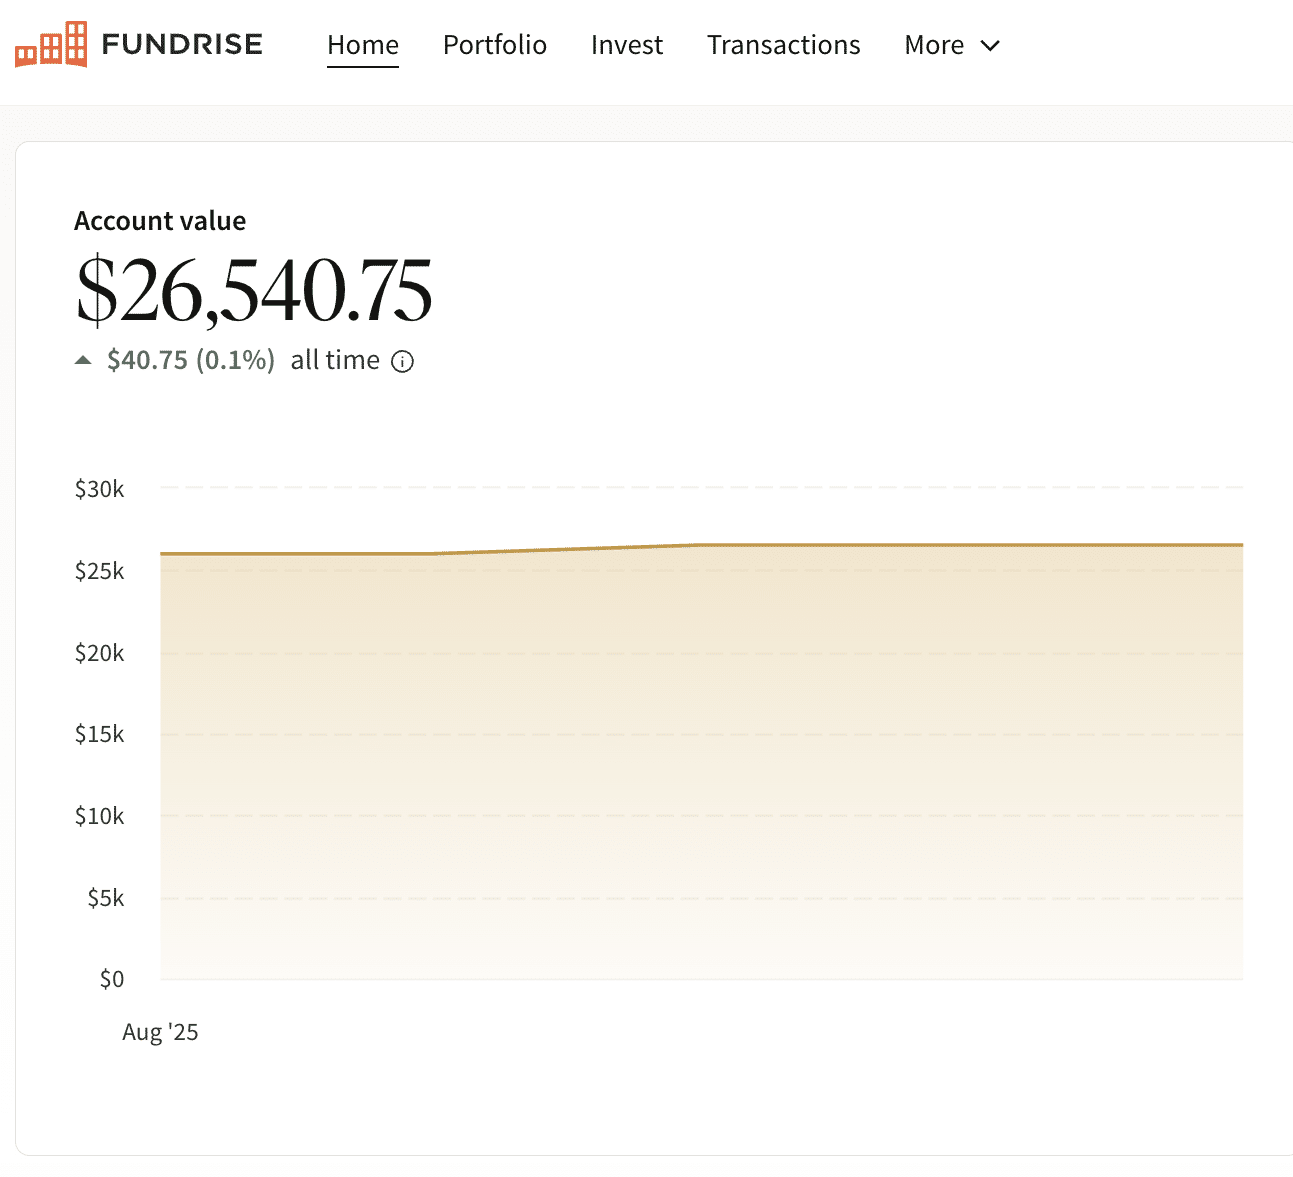Click the Fundrise building logo icon

51,45
